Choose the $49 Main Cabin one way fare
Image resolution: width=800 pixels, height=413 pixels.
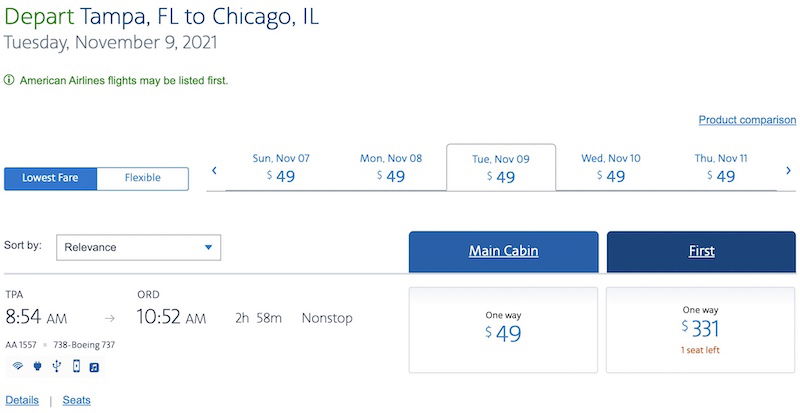click(x=503, y=330)
